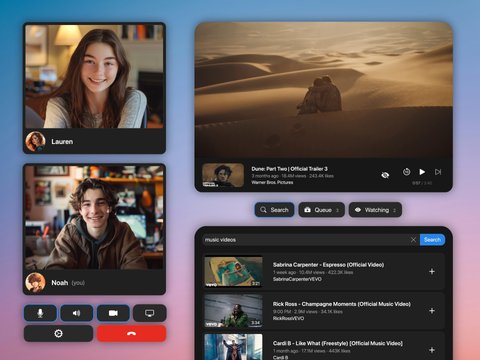Click the magnifier icon in Search tab
The image size is (480, 360).
(x=263, y=210)
